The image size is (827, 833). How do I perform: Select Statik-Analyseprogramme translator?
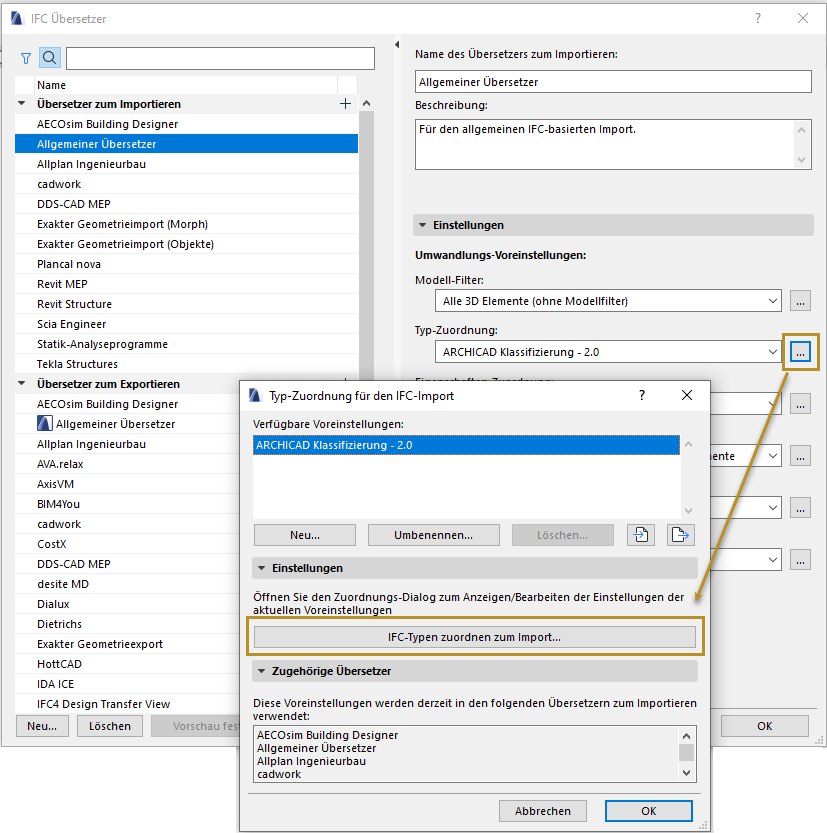point(186,344)
